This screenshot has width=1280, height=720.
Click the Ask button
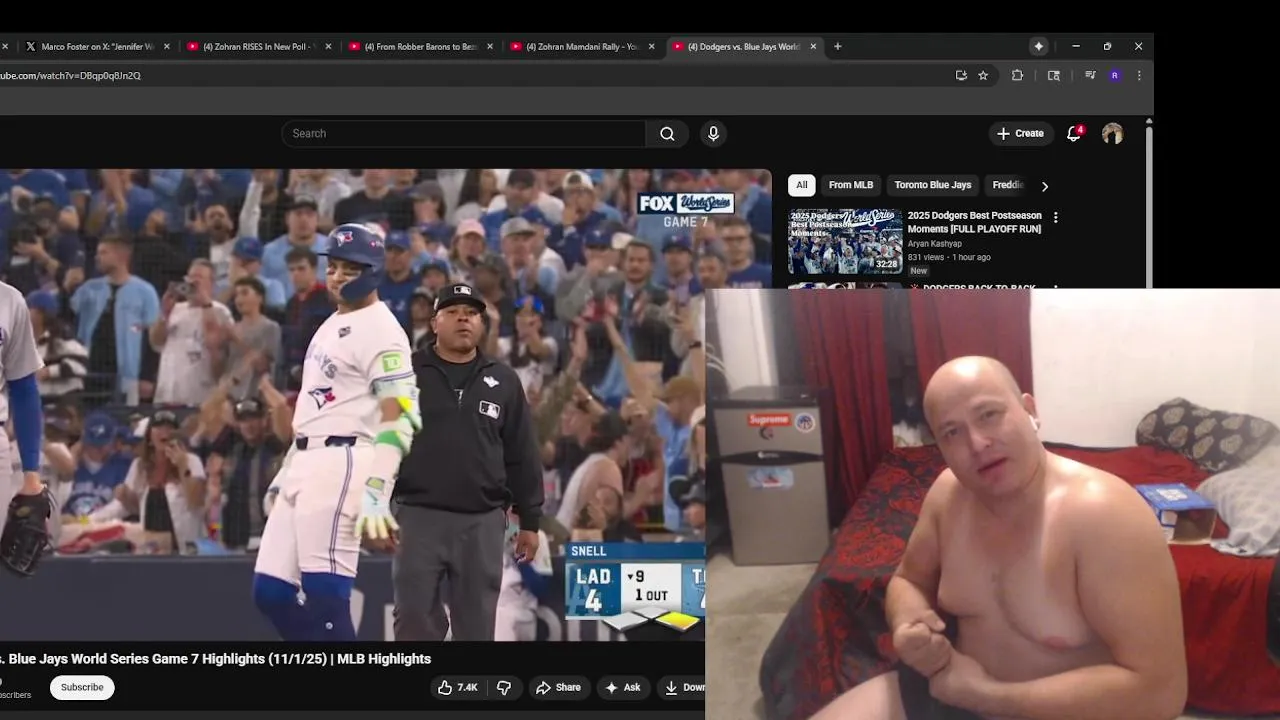coord(623,688)
